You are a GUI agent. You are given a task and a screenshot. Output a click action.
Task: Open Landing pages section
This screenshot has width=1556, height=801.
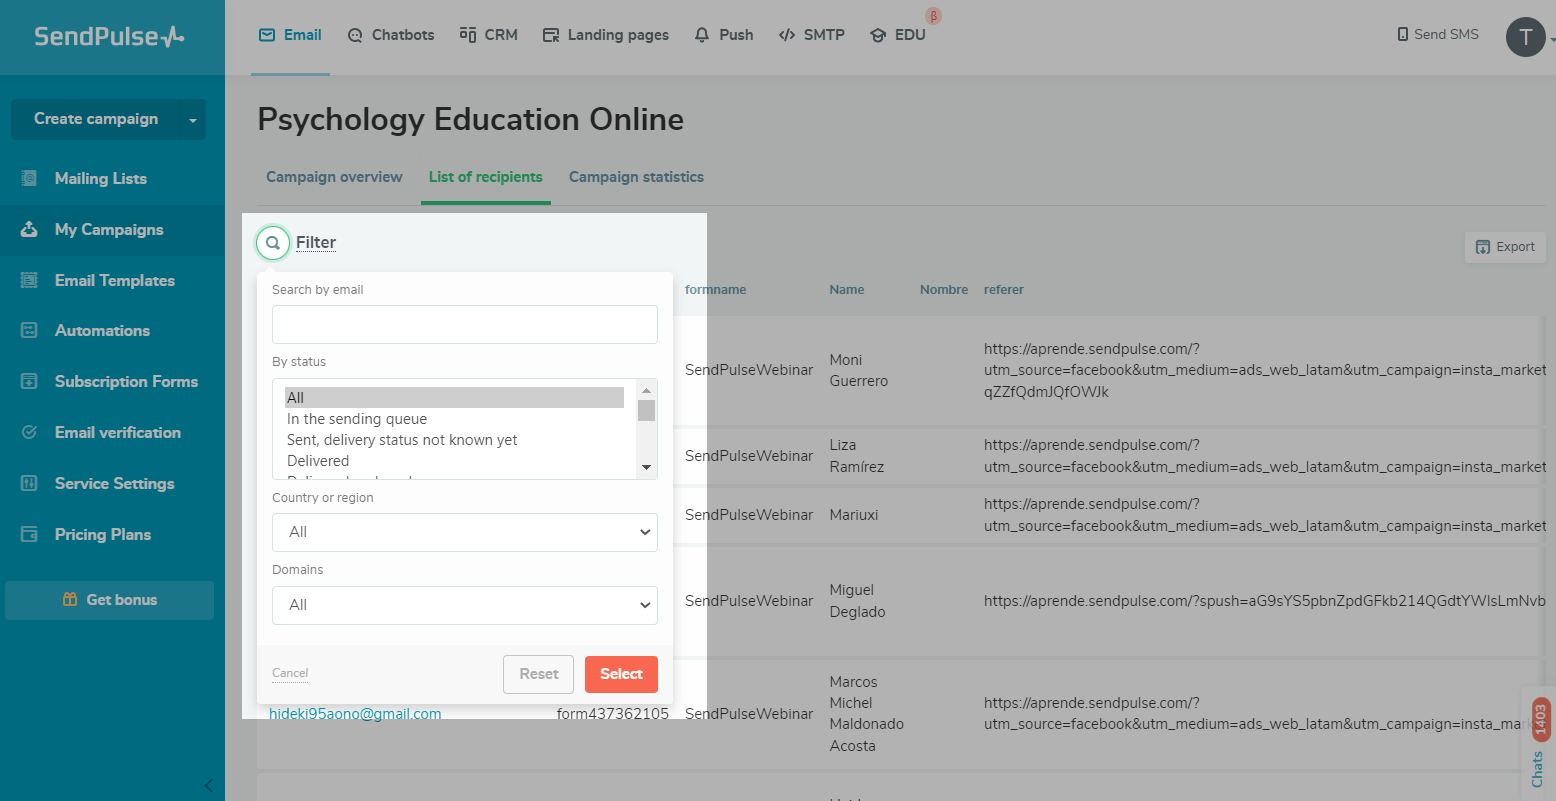[x=606, y=35]
